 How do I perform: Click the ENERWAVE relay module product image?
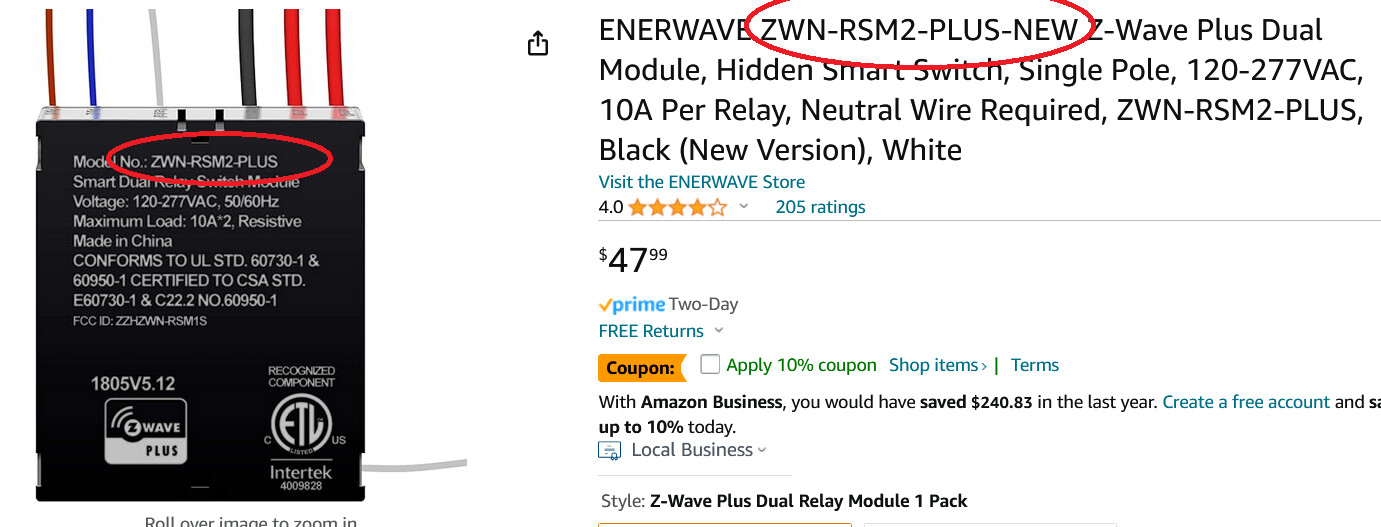(200, 300)
